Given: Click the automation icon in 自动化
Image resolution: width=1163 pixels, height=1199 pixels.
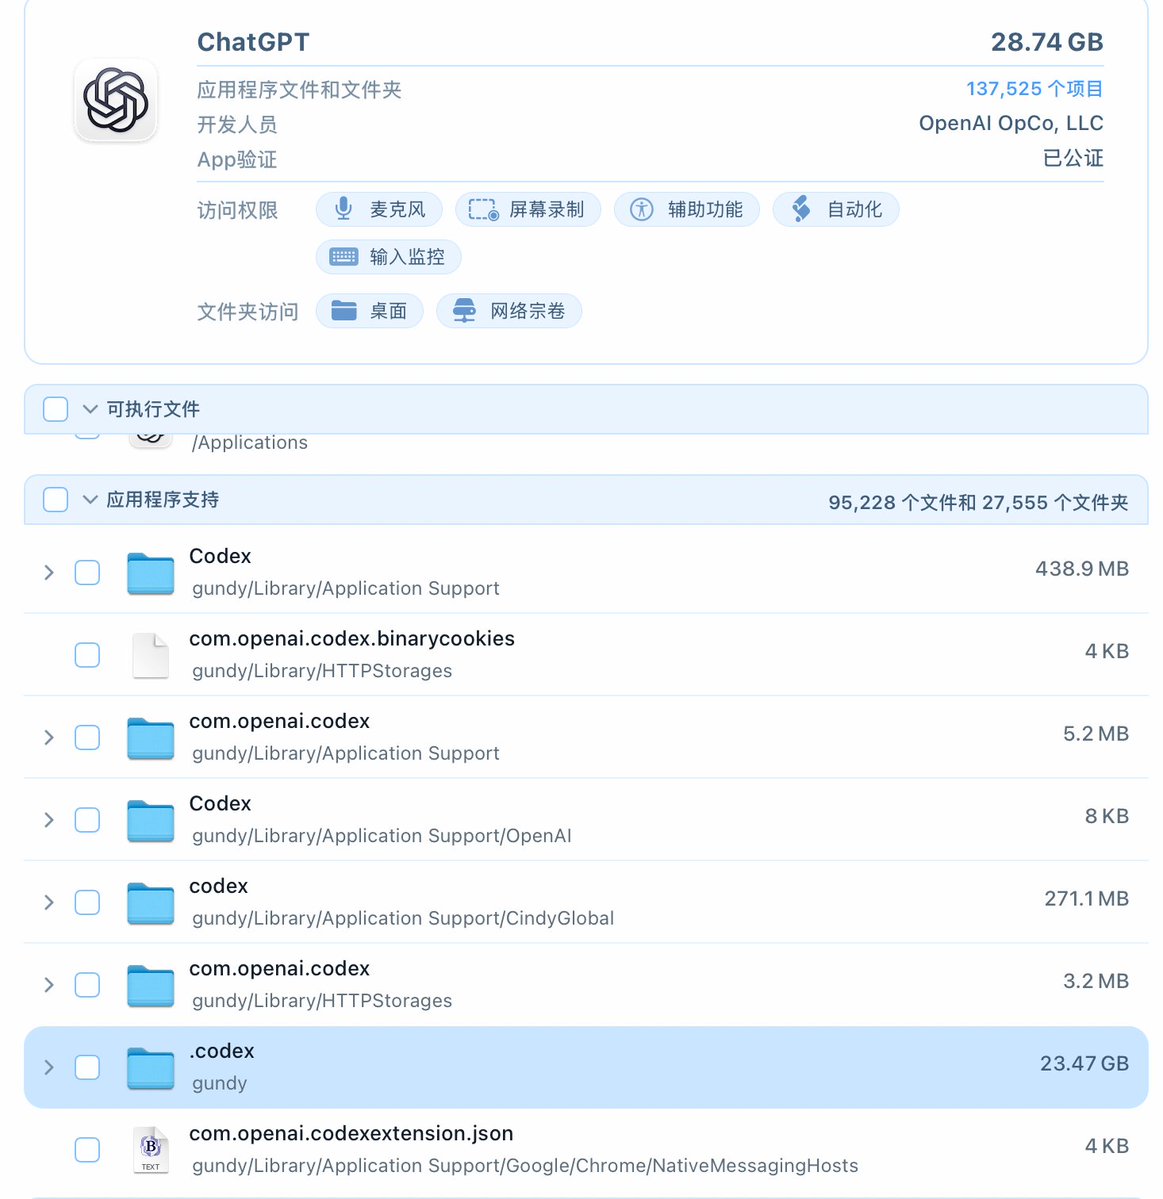Looking at the screenshot, I should click(x=801, y=209).
